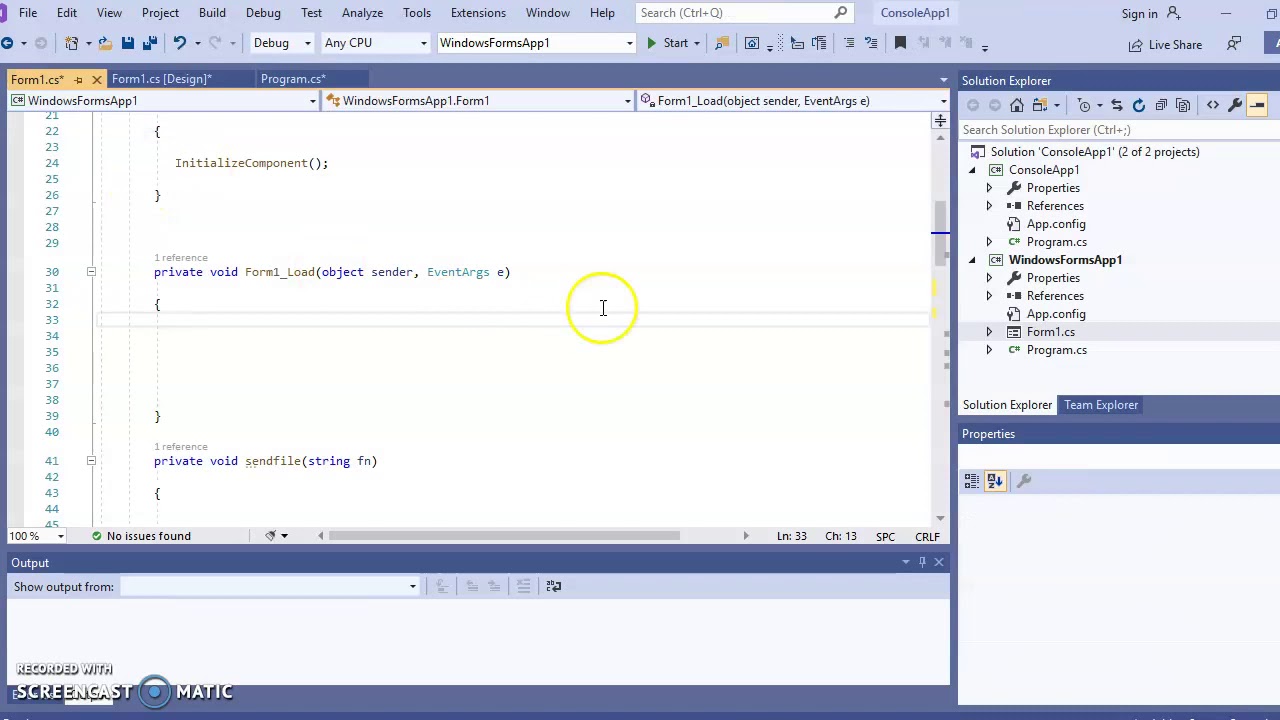Click the Home icon in Solution Explorer

tap(1016, 105)
